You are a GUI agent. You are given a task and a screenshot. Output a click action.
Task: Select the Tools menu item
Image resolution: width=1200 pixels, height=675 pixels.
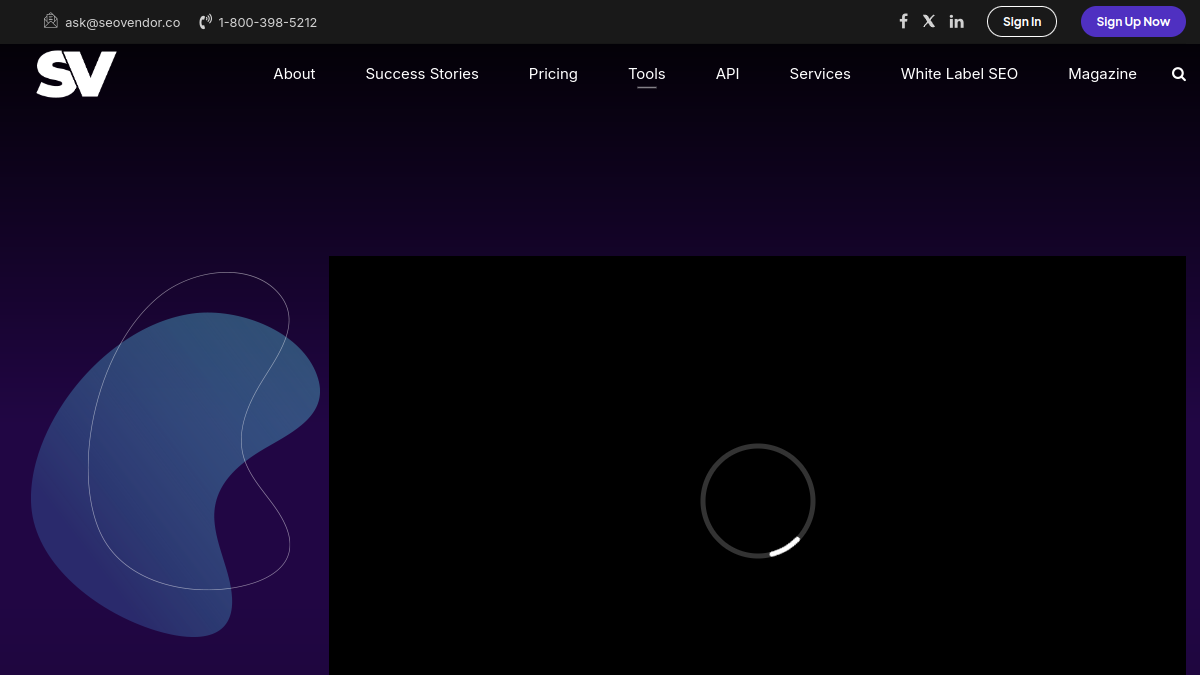click(647, 74)
